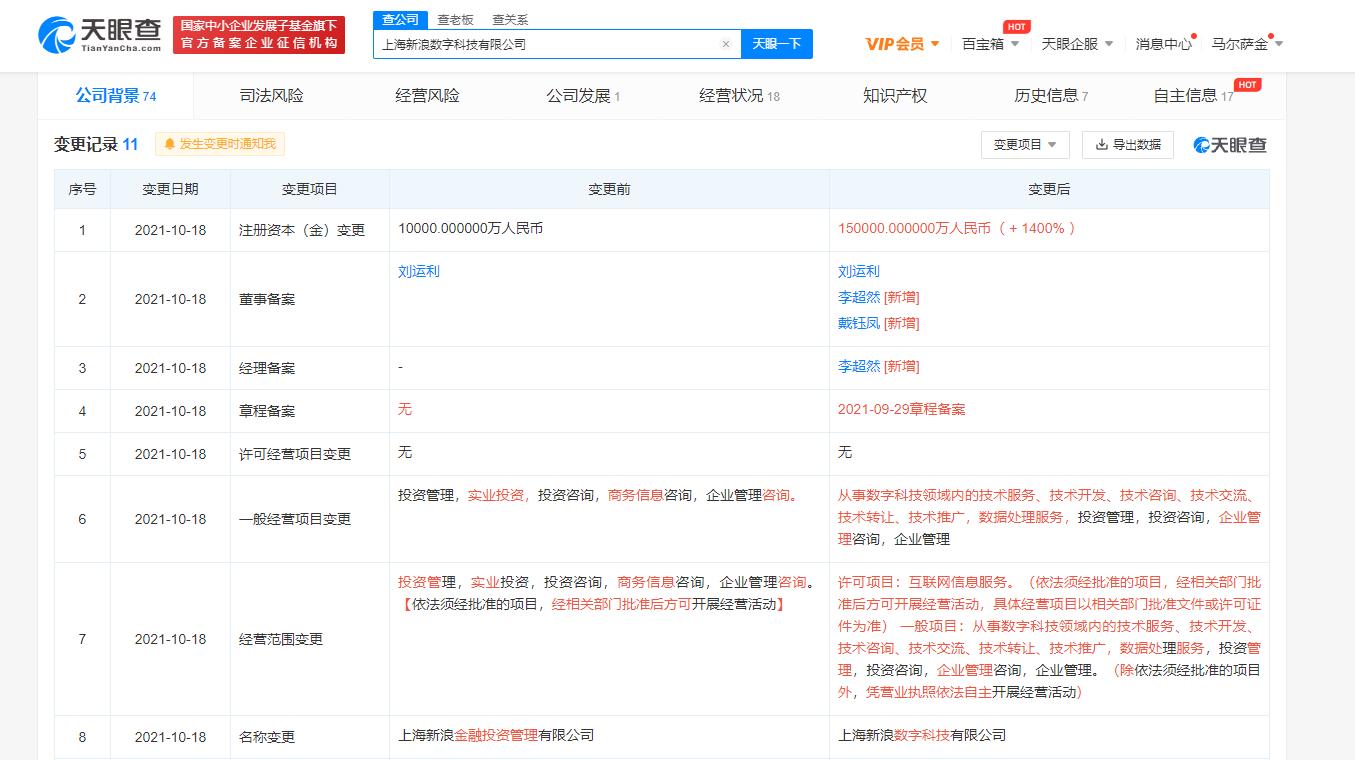This screenshot has width=1355, height=760.
Task: Switch to the 经营风险 tab
Action: [x=428, y=96]
